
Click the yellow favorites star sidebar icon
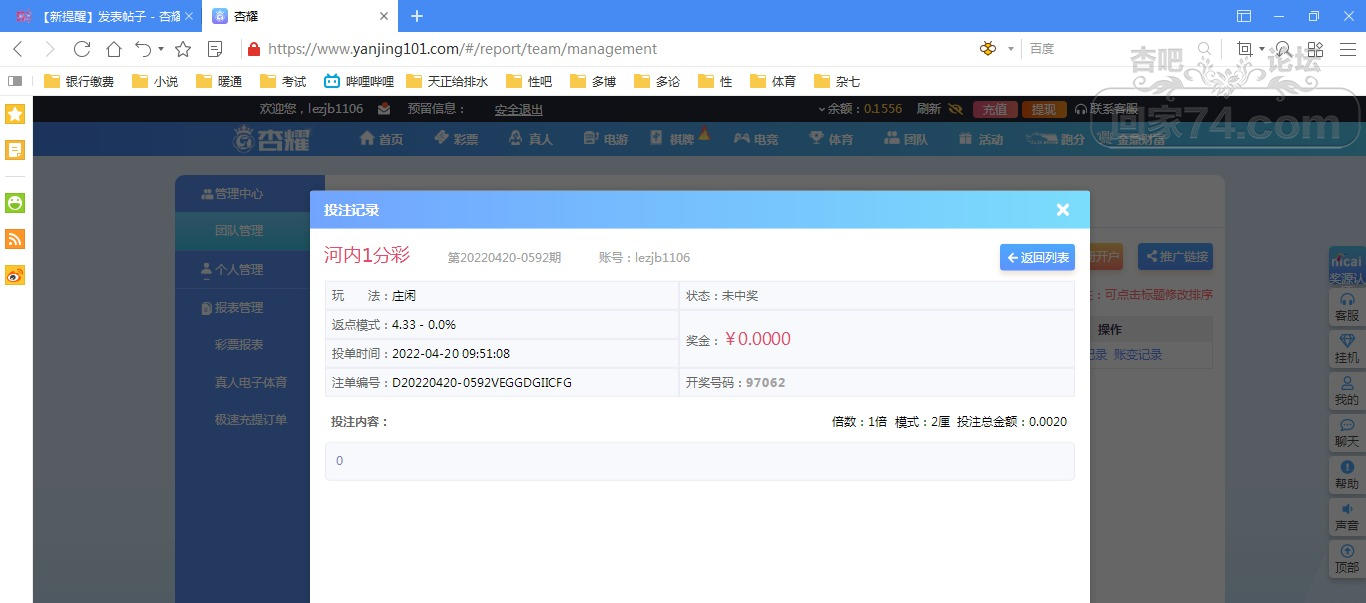coord(15,114)
